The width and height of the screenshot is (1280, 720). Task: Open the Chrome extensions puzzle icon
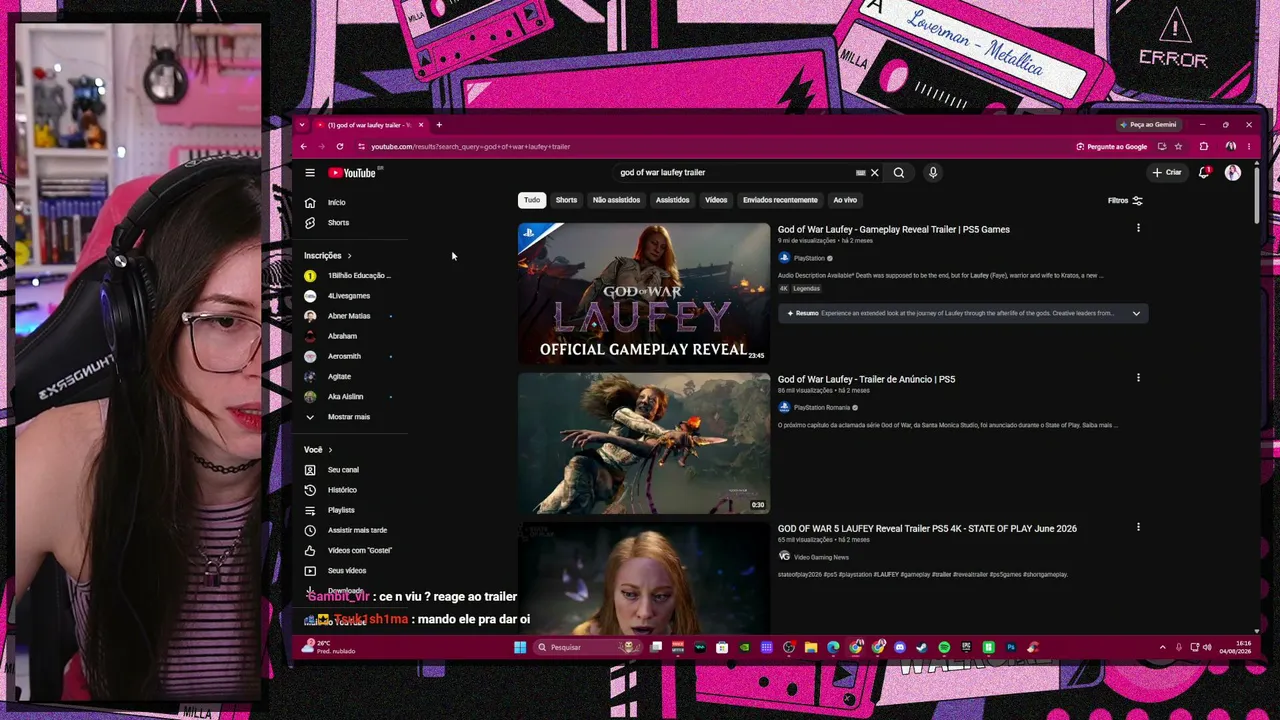tap(1204, 147)
